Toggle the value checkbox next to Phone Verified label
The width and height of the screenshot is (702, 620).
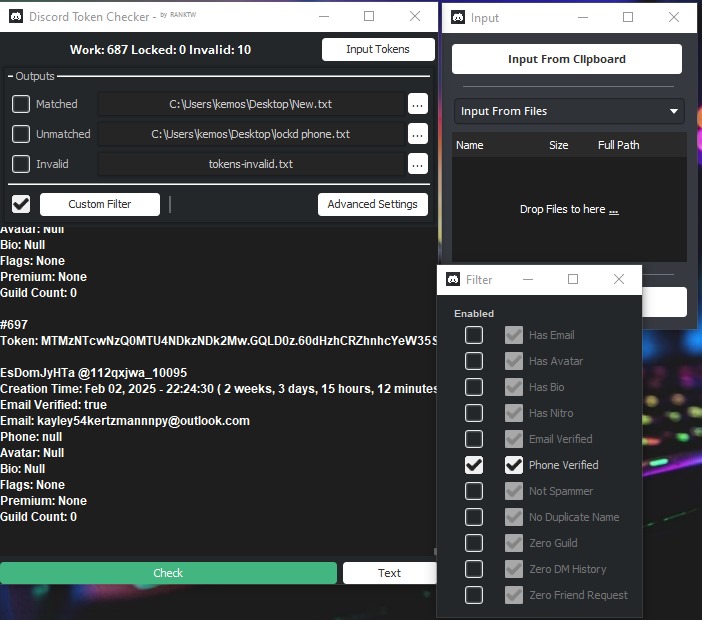pos(514,465)
